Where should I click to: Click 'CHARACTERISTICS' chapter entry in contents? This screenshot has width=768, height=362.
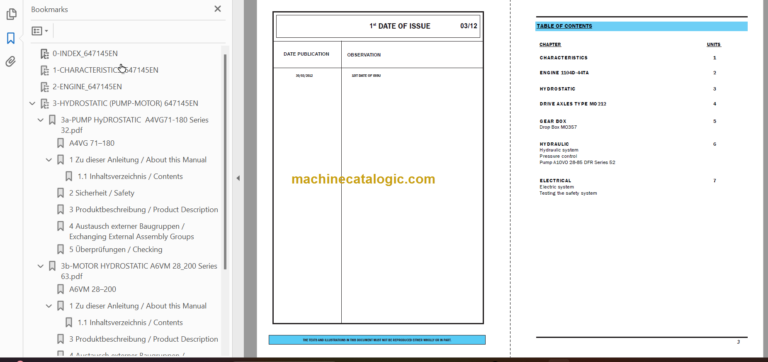563,58
